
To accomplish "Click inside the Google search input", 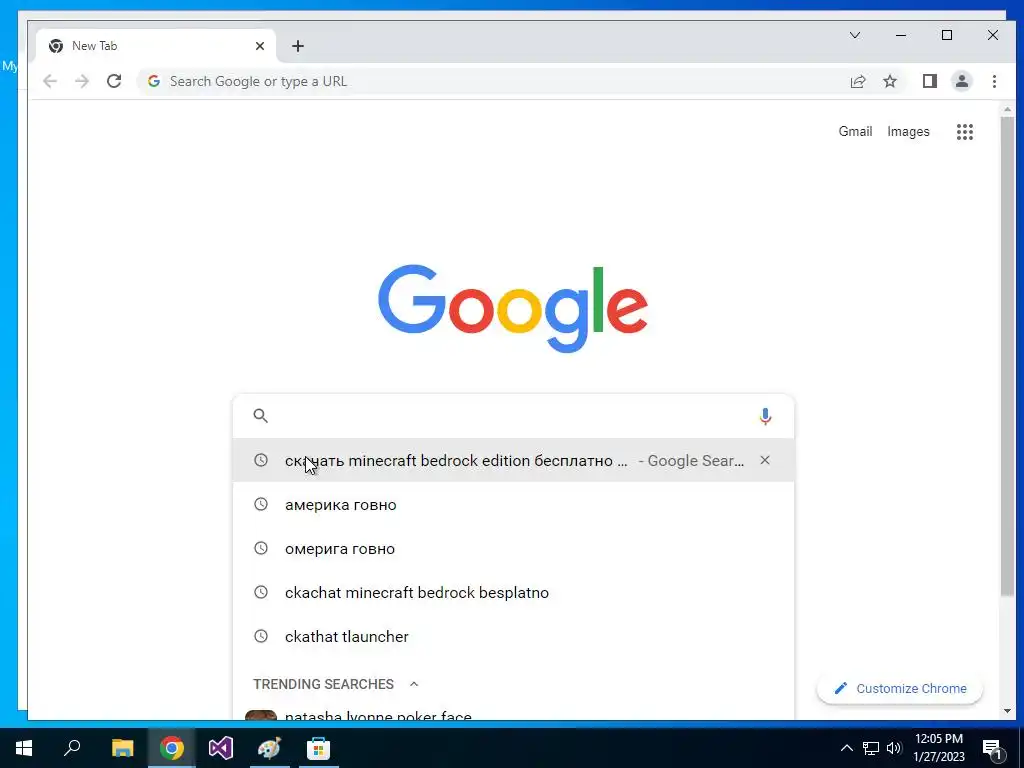I will click(x=513, y=416).
